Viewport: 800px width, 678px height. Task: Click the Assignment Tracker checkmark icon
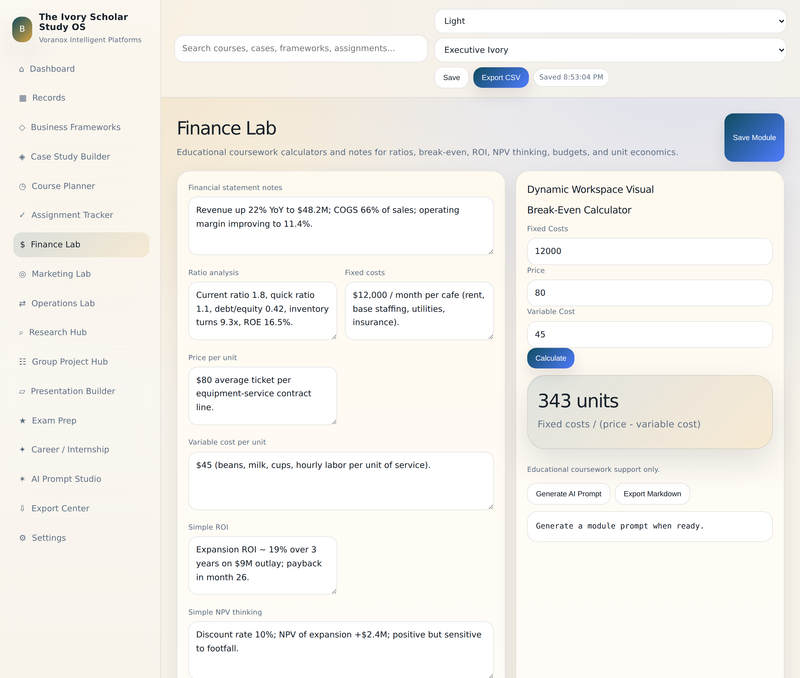[x=22, y=215]
